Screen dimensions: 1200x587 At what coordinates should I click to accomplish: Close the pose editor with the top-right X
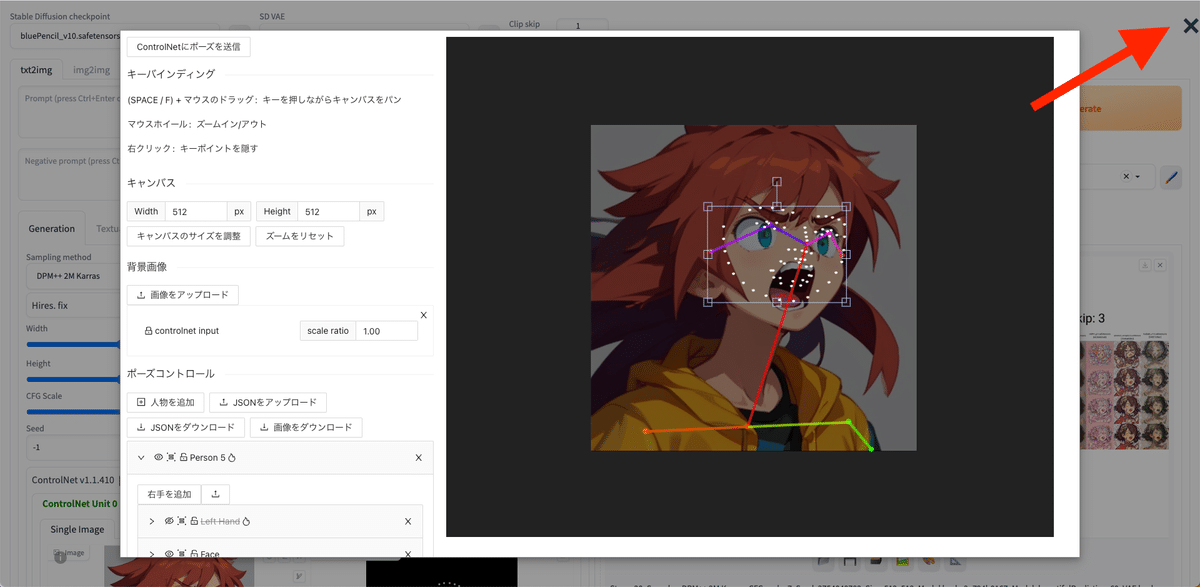pyautogui.click(x=1190, y=27)
